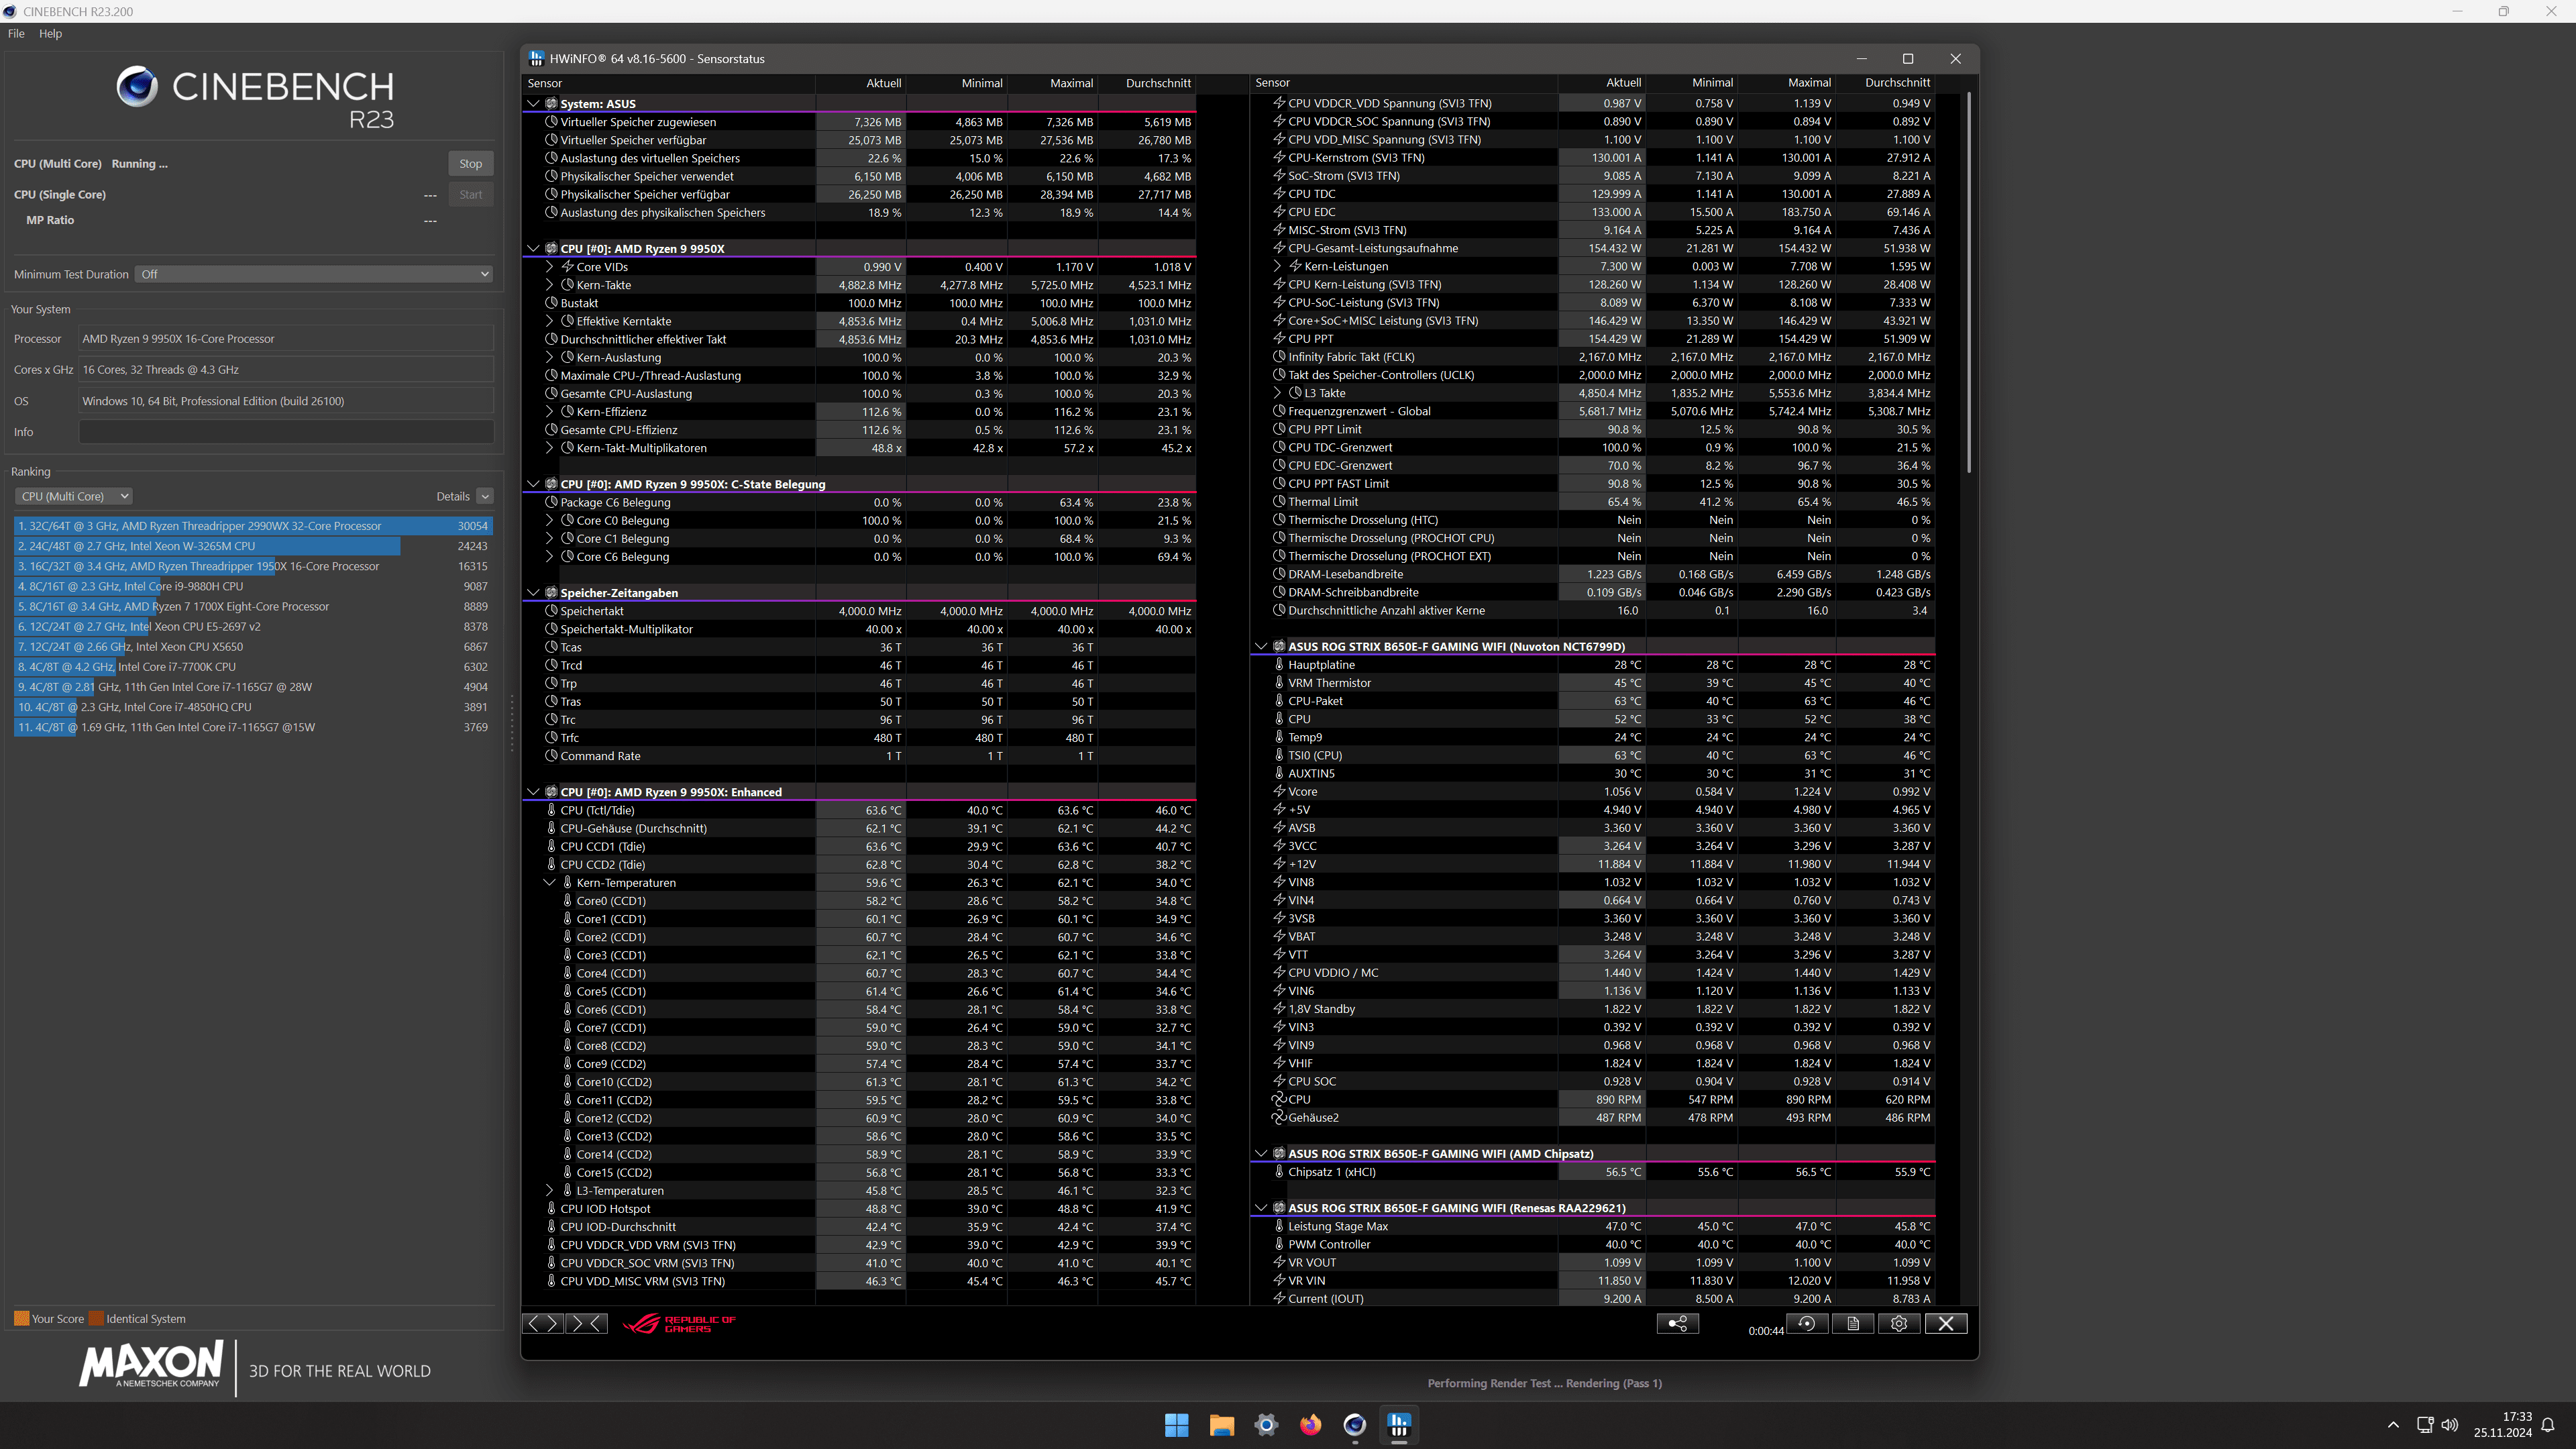Click the Cinebench taskbar icon

[1354, 1425]
